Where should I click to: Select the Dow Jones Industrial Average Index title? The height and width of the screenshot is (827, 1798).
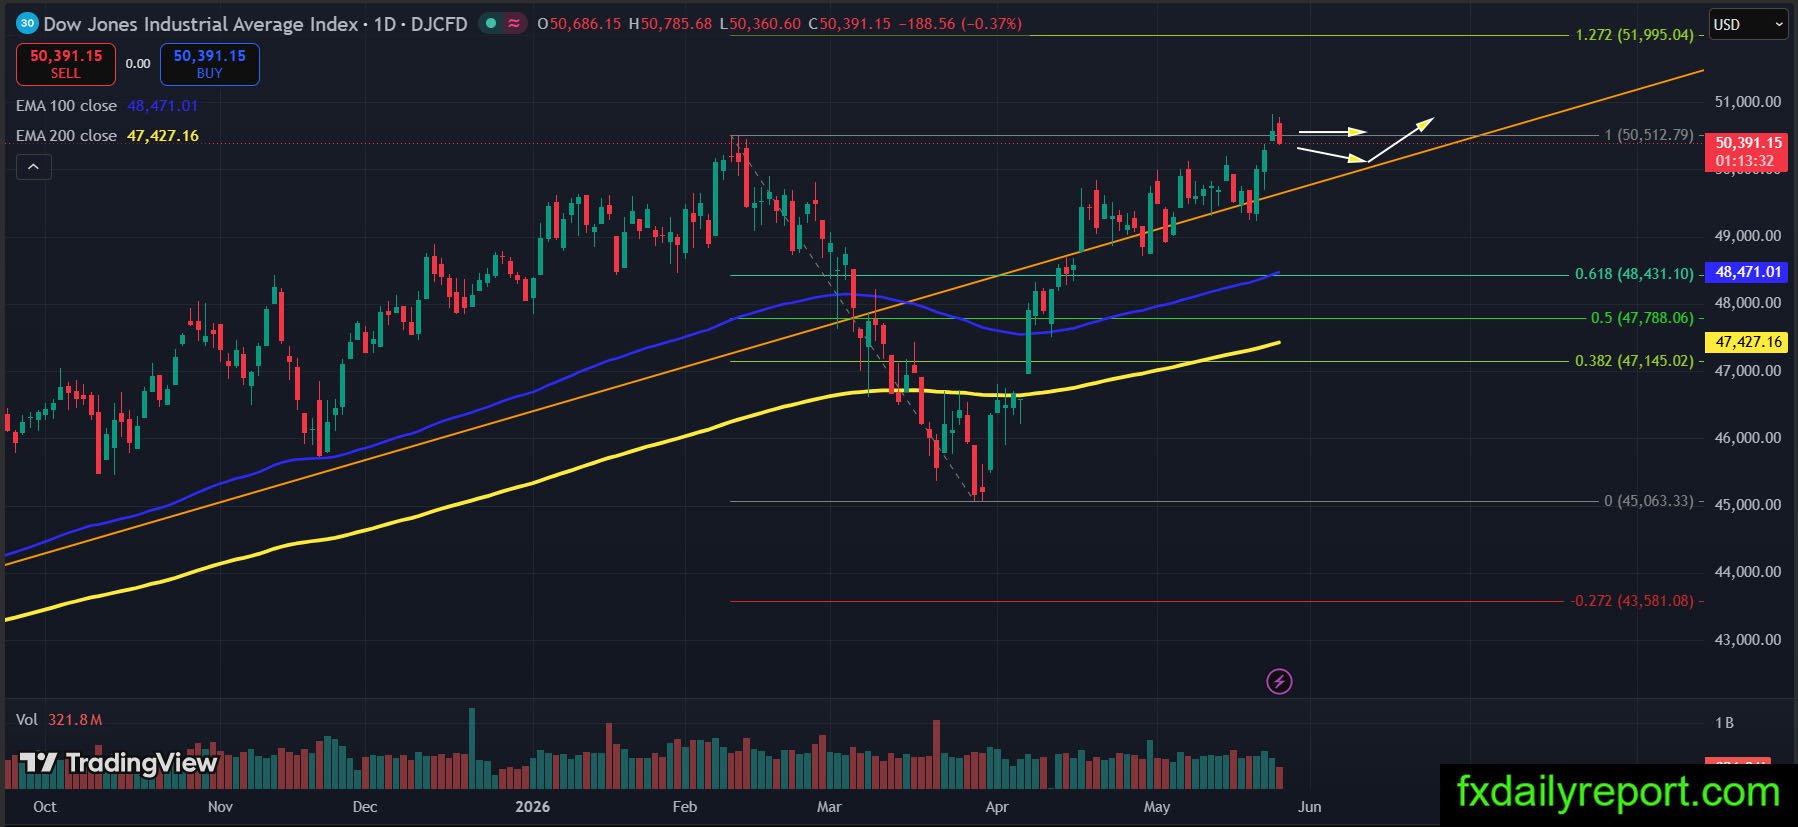tap(201, 24)
